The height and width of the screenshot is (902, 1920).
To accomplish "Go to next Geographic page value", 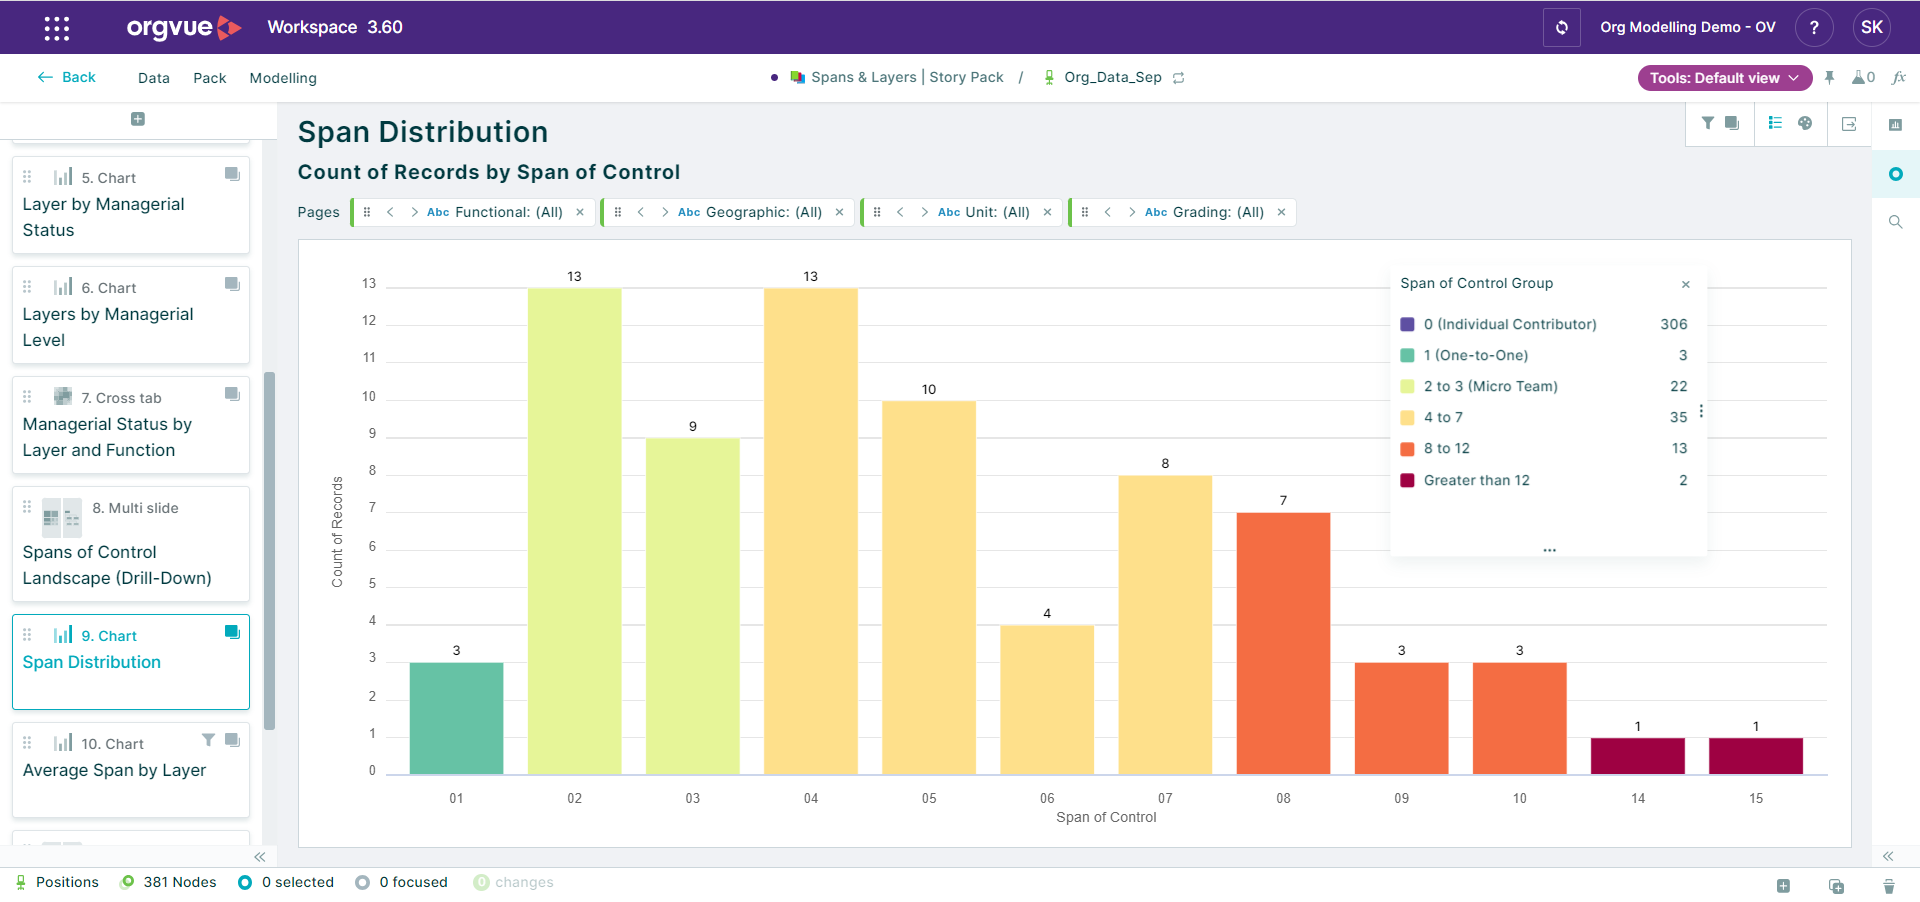I will (665, 212).
